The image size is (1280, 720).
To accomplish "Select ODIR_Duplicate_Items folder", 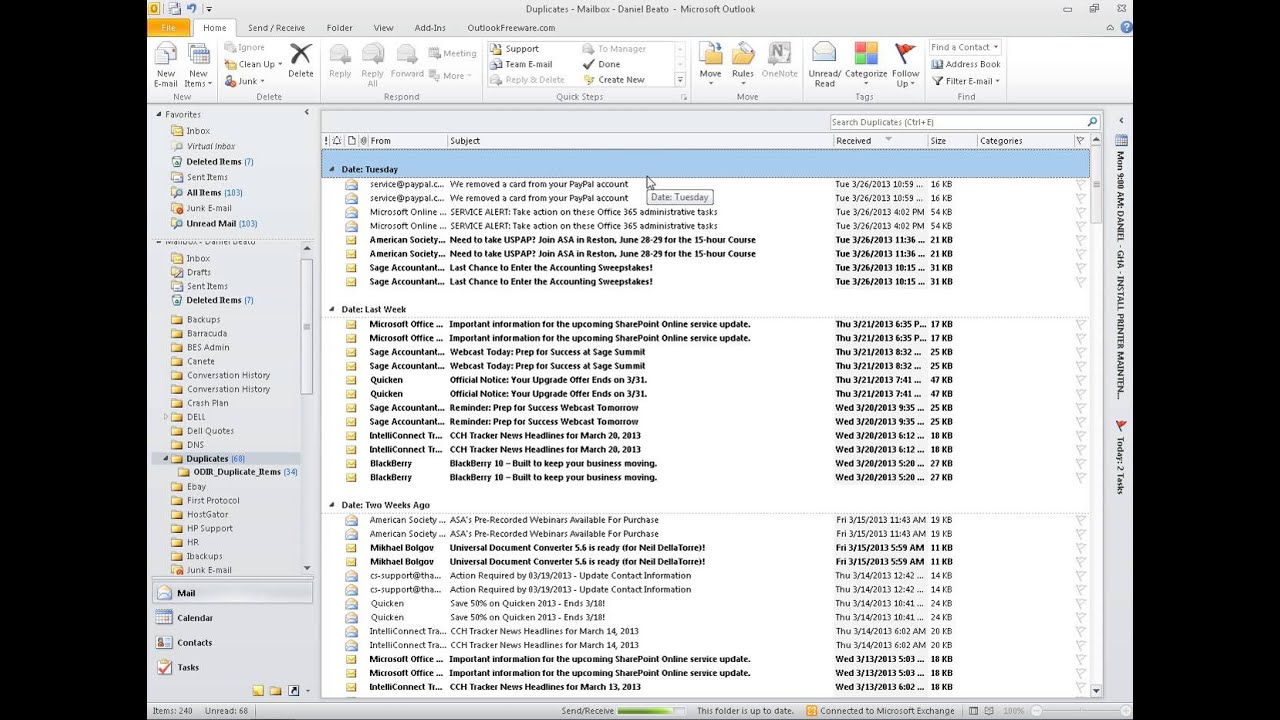I will pyautogui.click(x=236, y=472).
